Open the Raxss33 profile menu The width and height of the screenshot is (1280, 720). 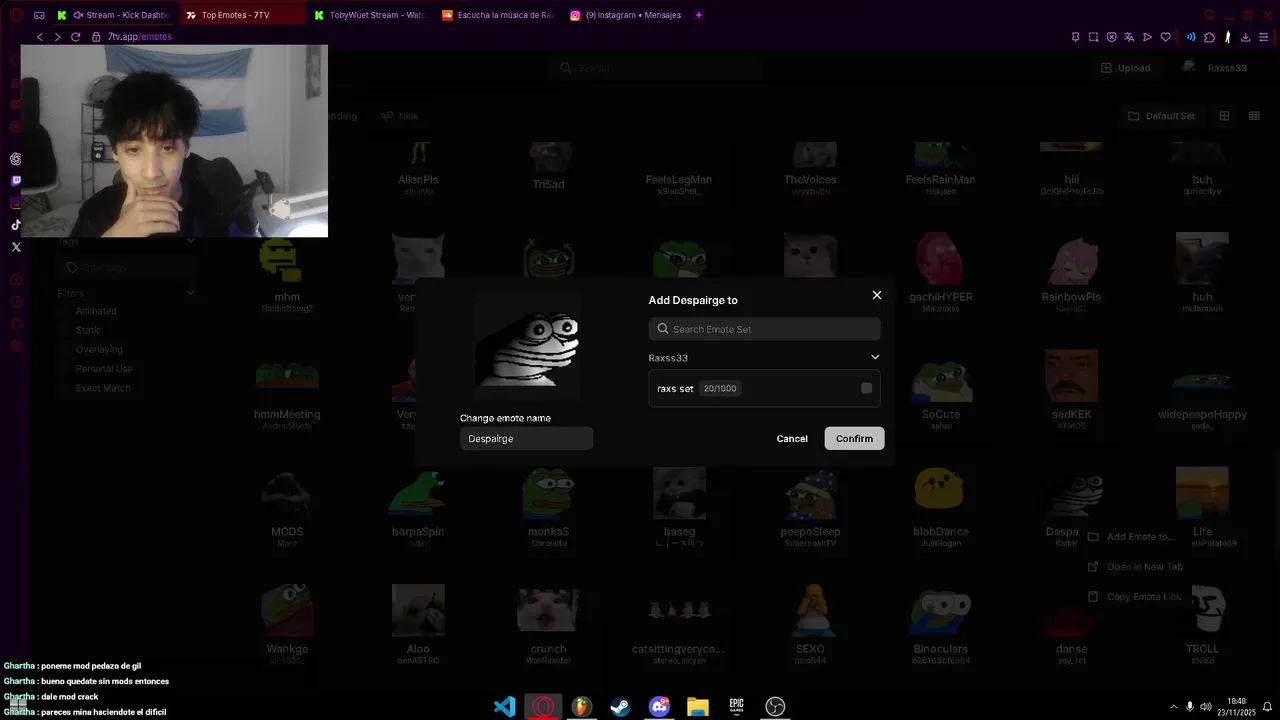pyautogui.click(x=1215, y=68)
